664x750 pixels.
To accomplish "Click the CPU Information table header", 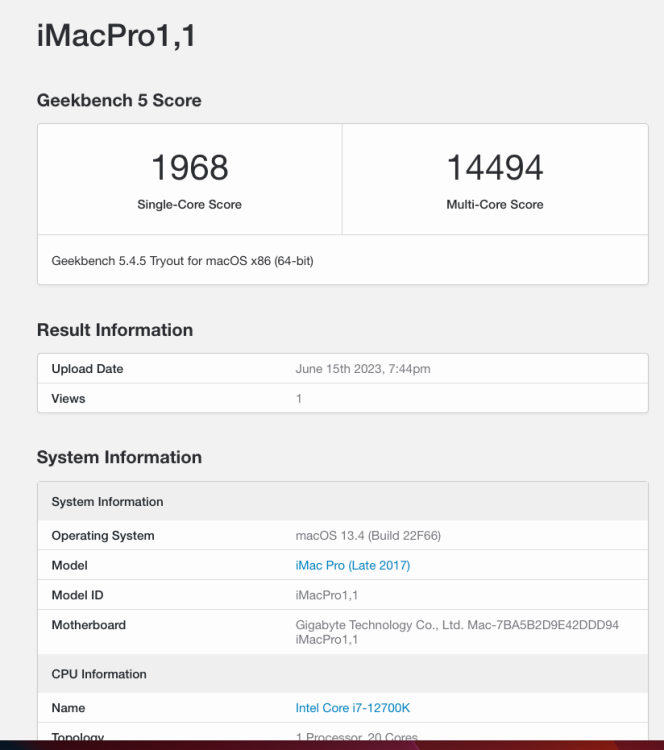I will [x=343, y=673].
